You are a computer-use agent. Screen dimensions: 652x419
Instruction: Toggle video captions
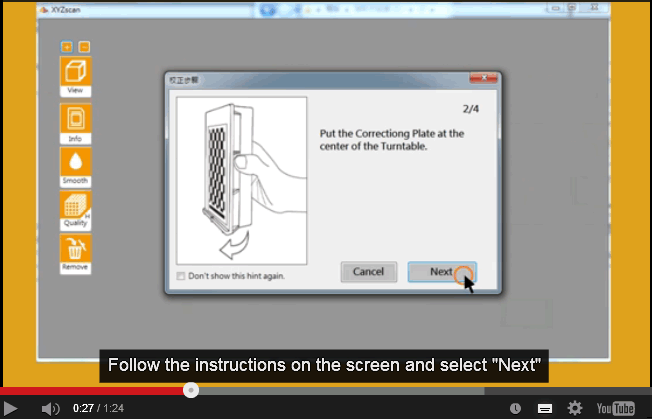(x=545, y=409)
